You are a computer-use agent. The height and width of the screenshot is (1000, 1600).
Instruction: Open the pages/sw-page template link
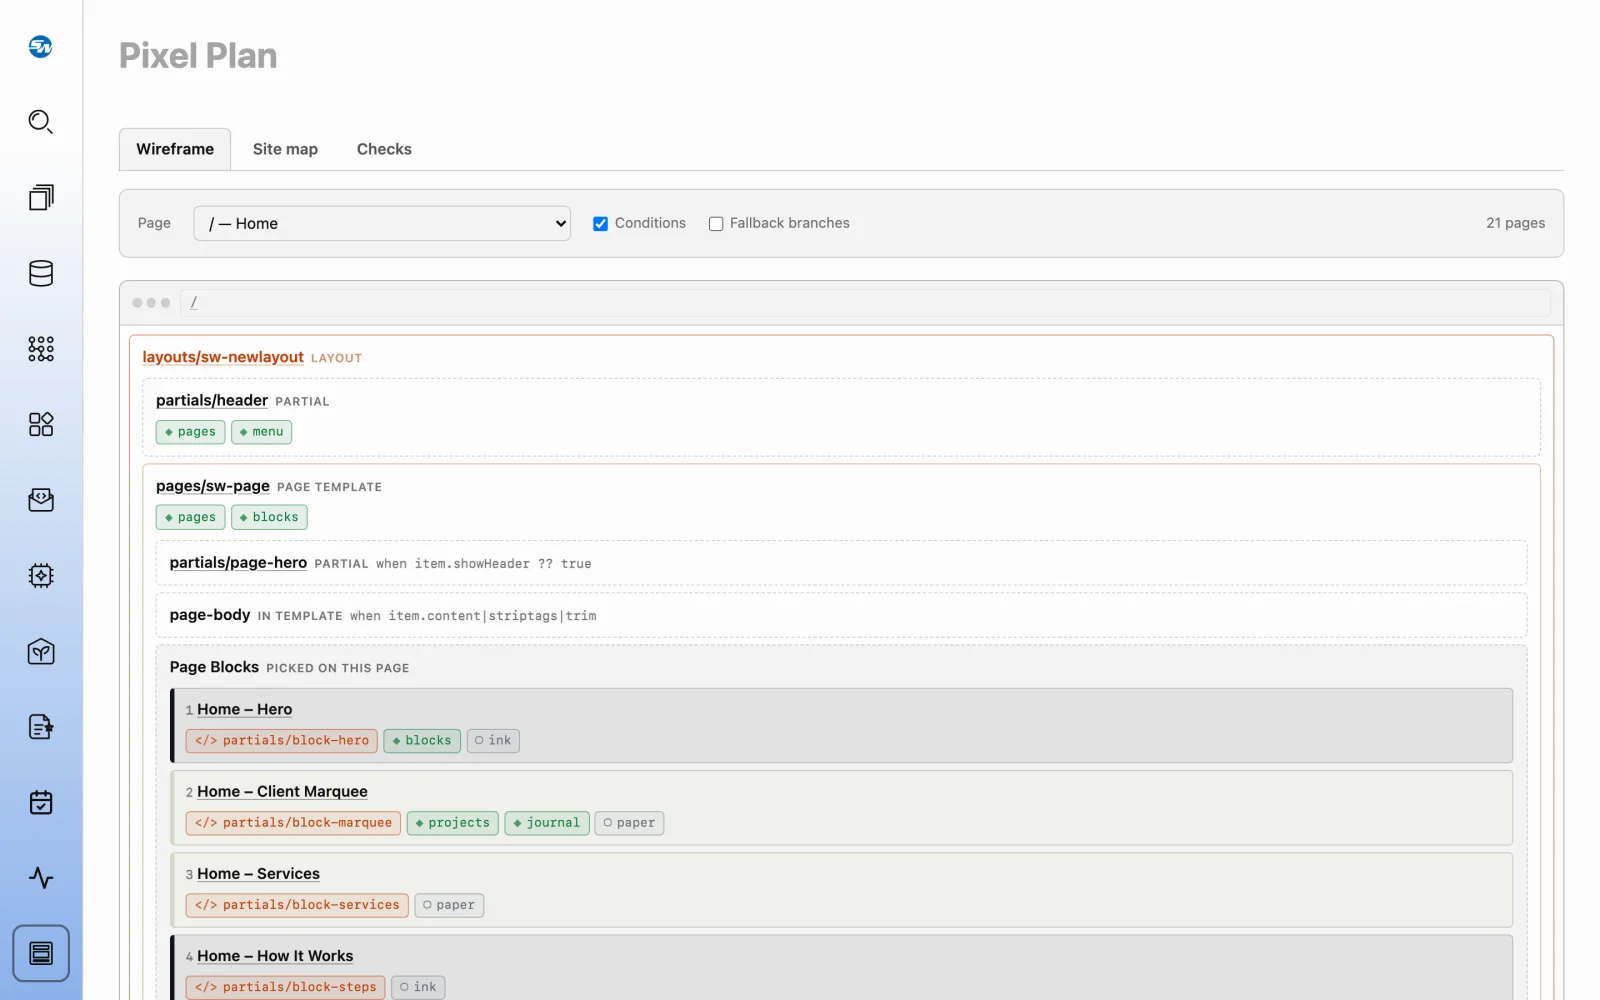(x=213, y=486)
